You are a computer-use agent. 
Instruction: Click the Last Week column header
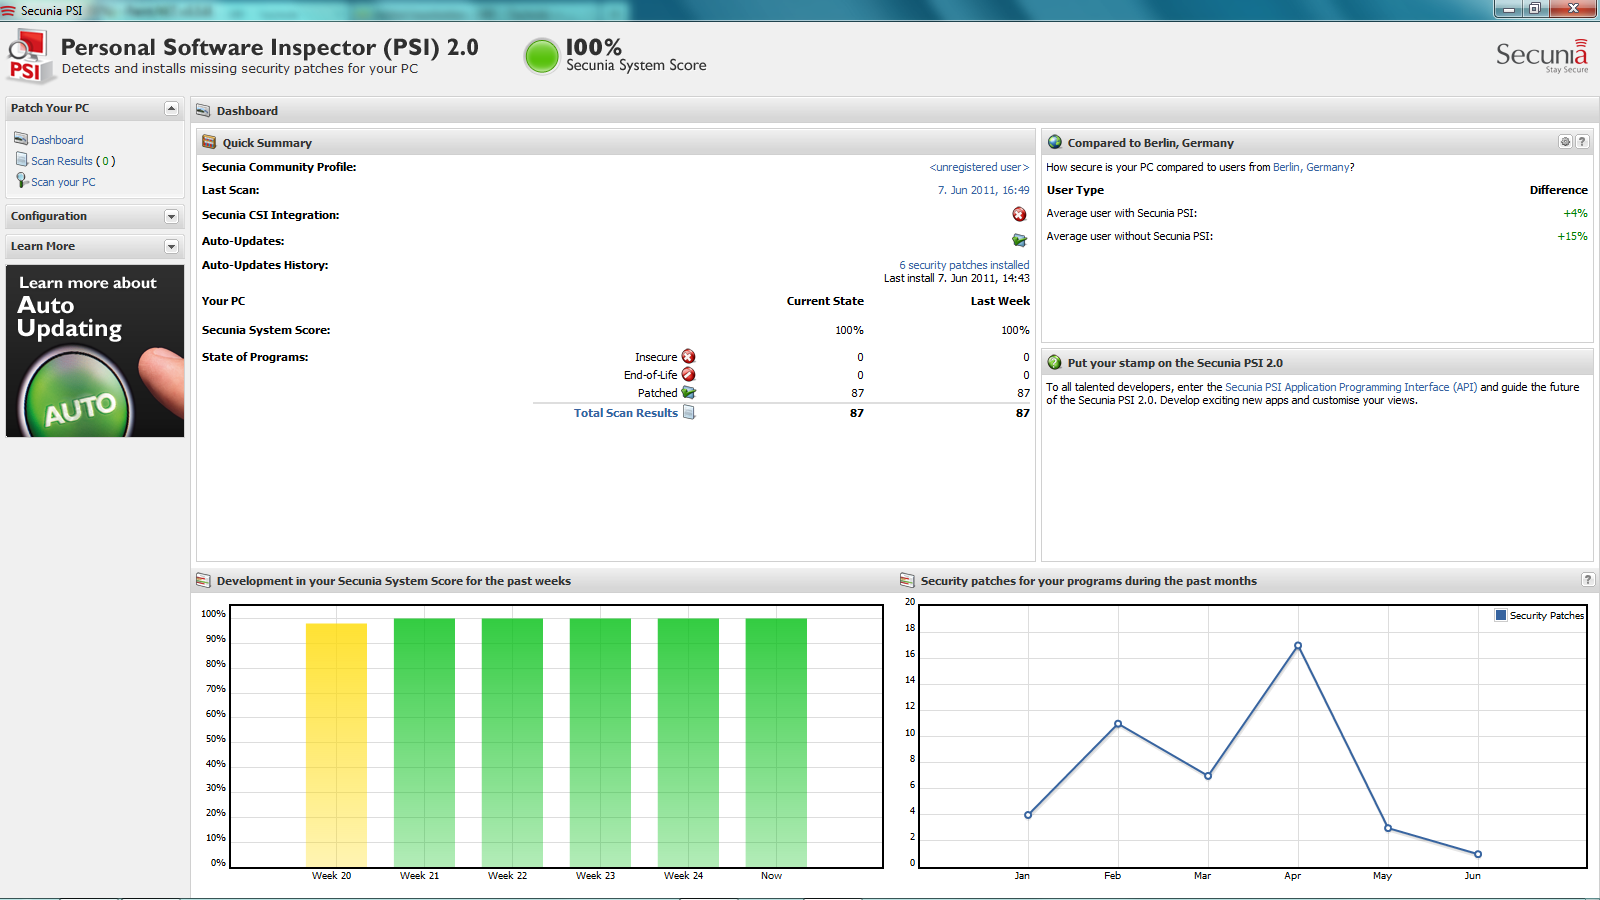[x=1000, y=301]
